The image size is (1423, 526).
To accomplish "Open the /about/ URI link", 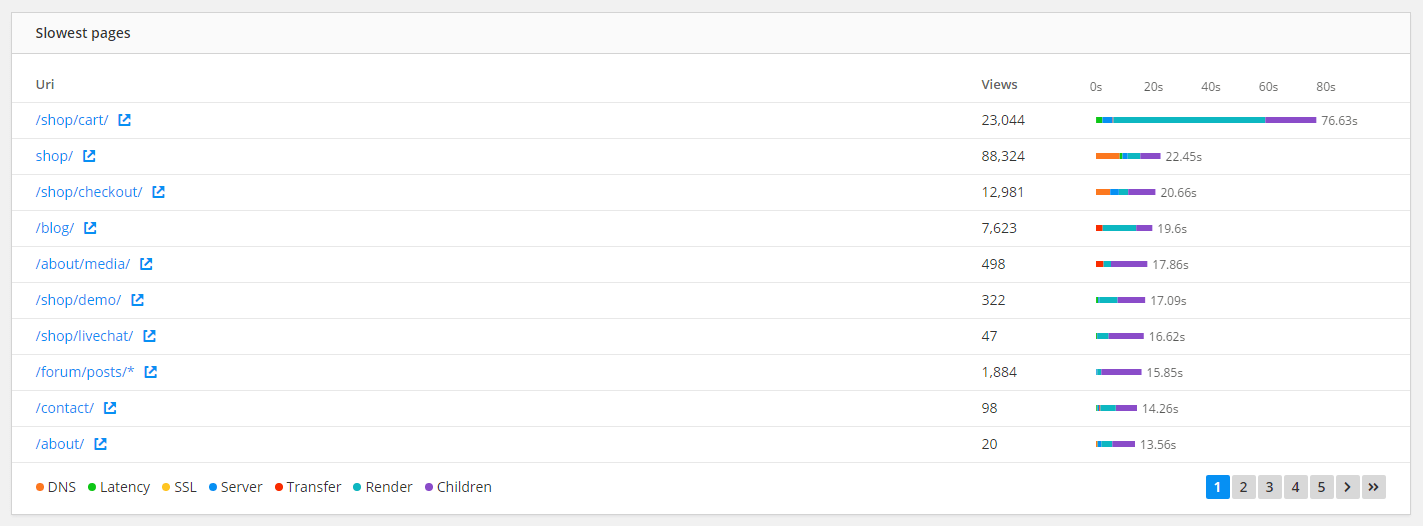I will (x=60, y=444).
